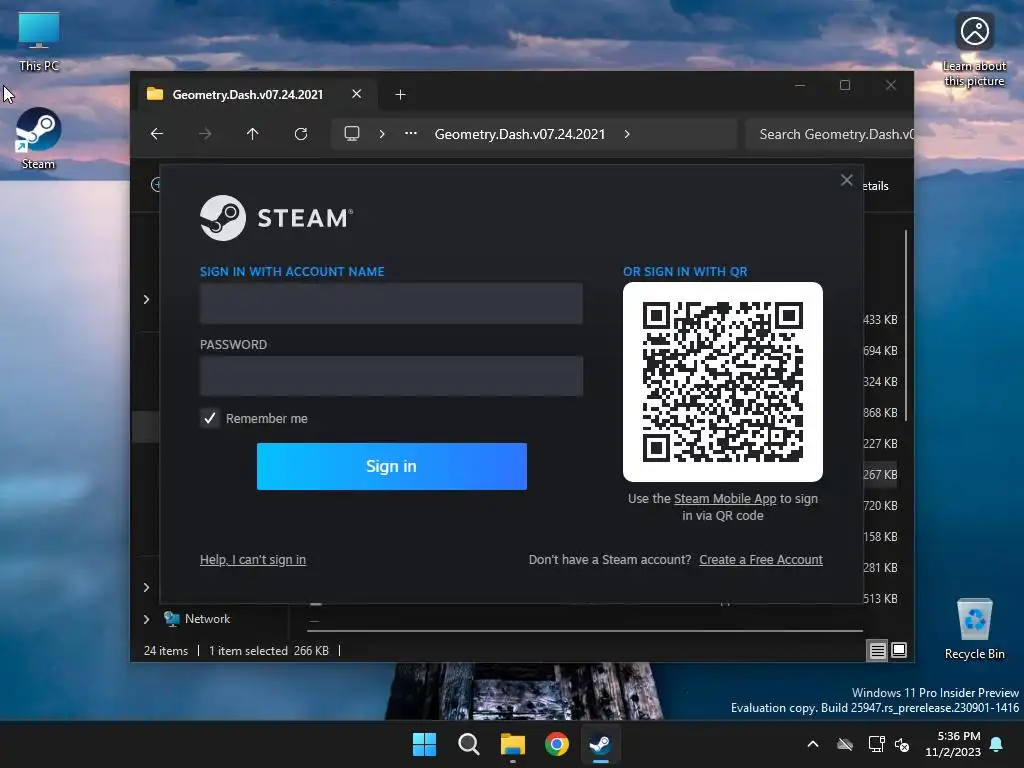The image size is (1024, 768).
Task: Click the PC monitor icon in address bar
Action: coord(352,134)
